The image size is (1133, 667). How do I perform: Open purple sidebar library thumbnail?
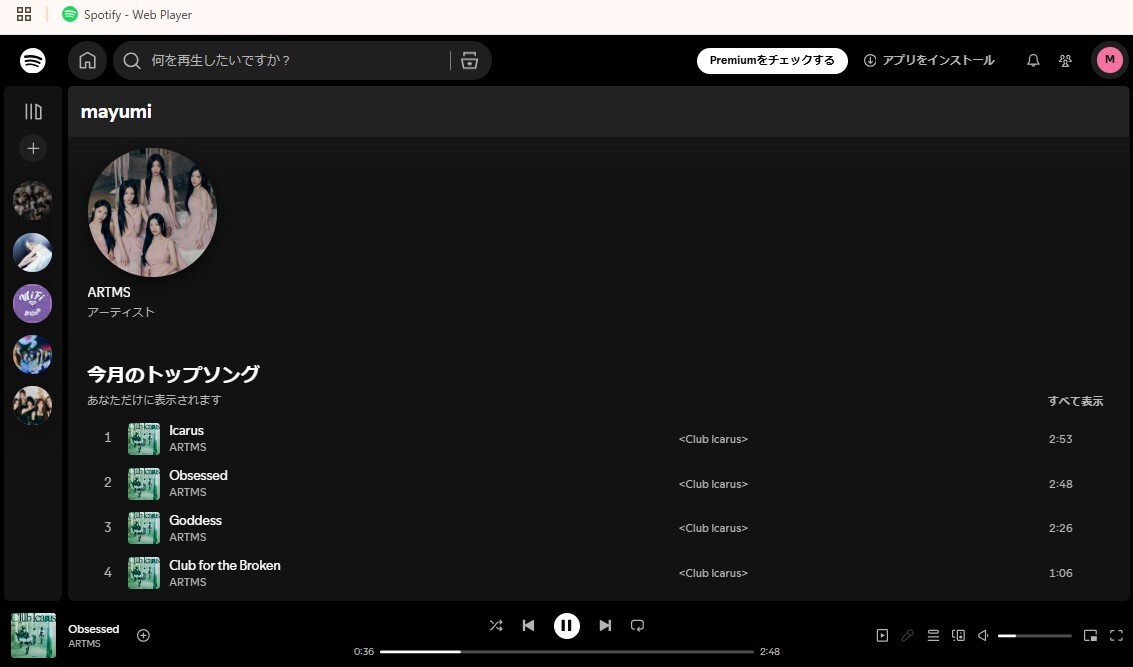tap(33, 304)
